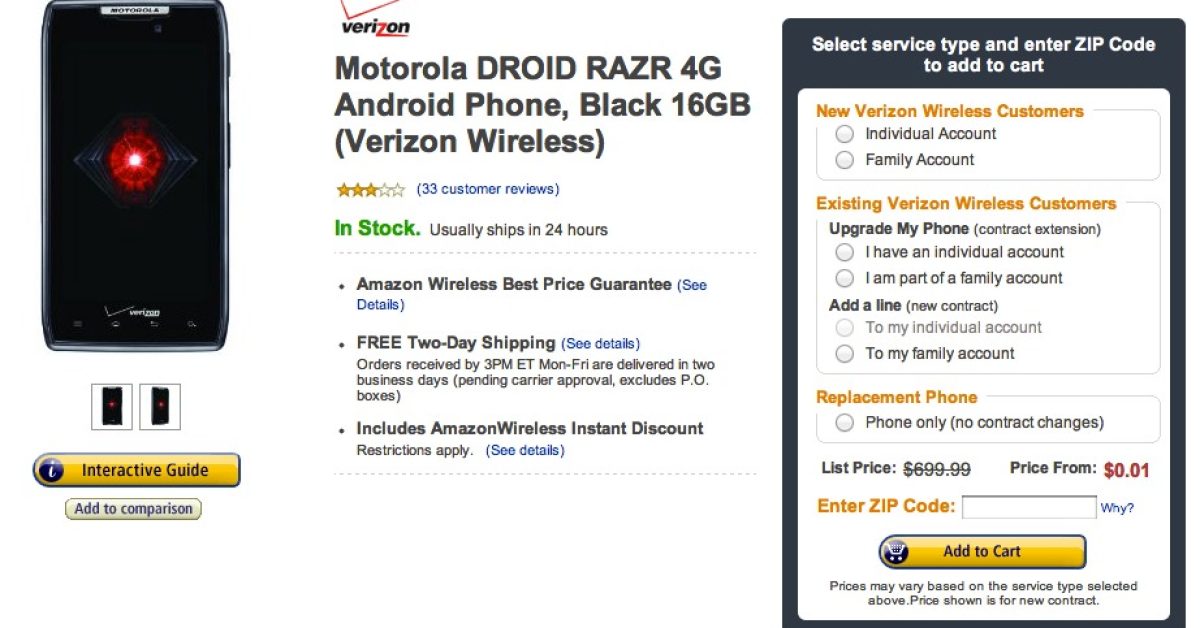Click the Verizon logo above the title
The width and height of the screenshot is (1200, 628).
click(x=375, y=20)
